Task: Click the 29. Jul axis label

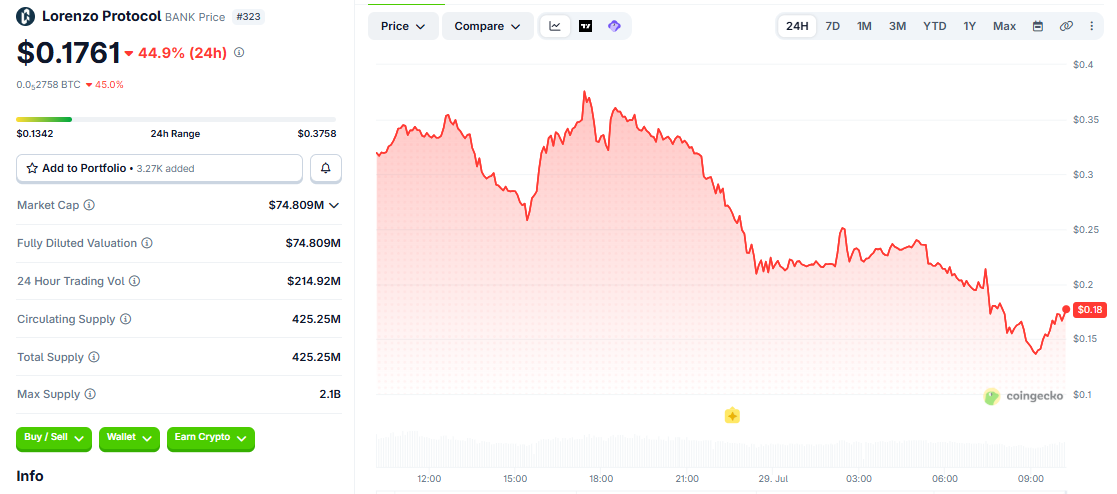Action: click(772, 478)
